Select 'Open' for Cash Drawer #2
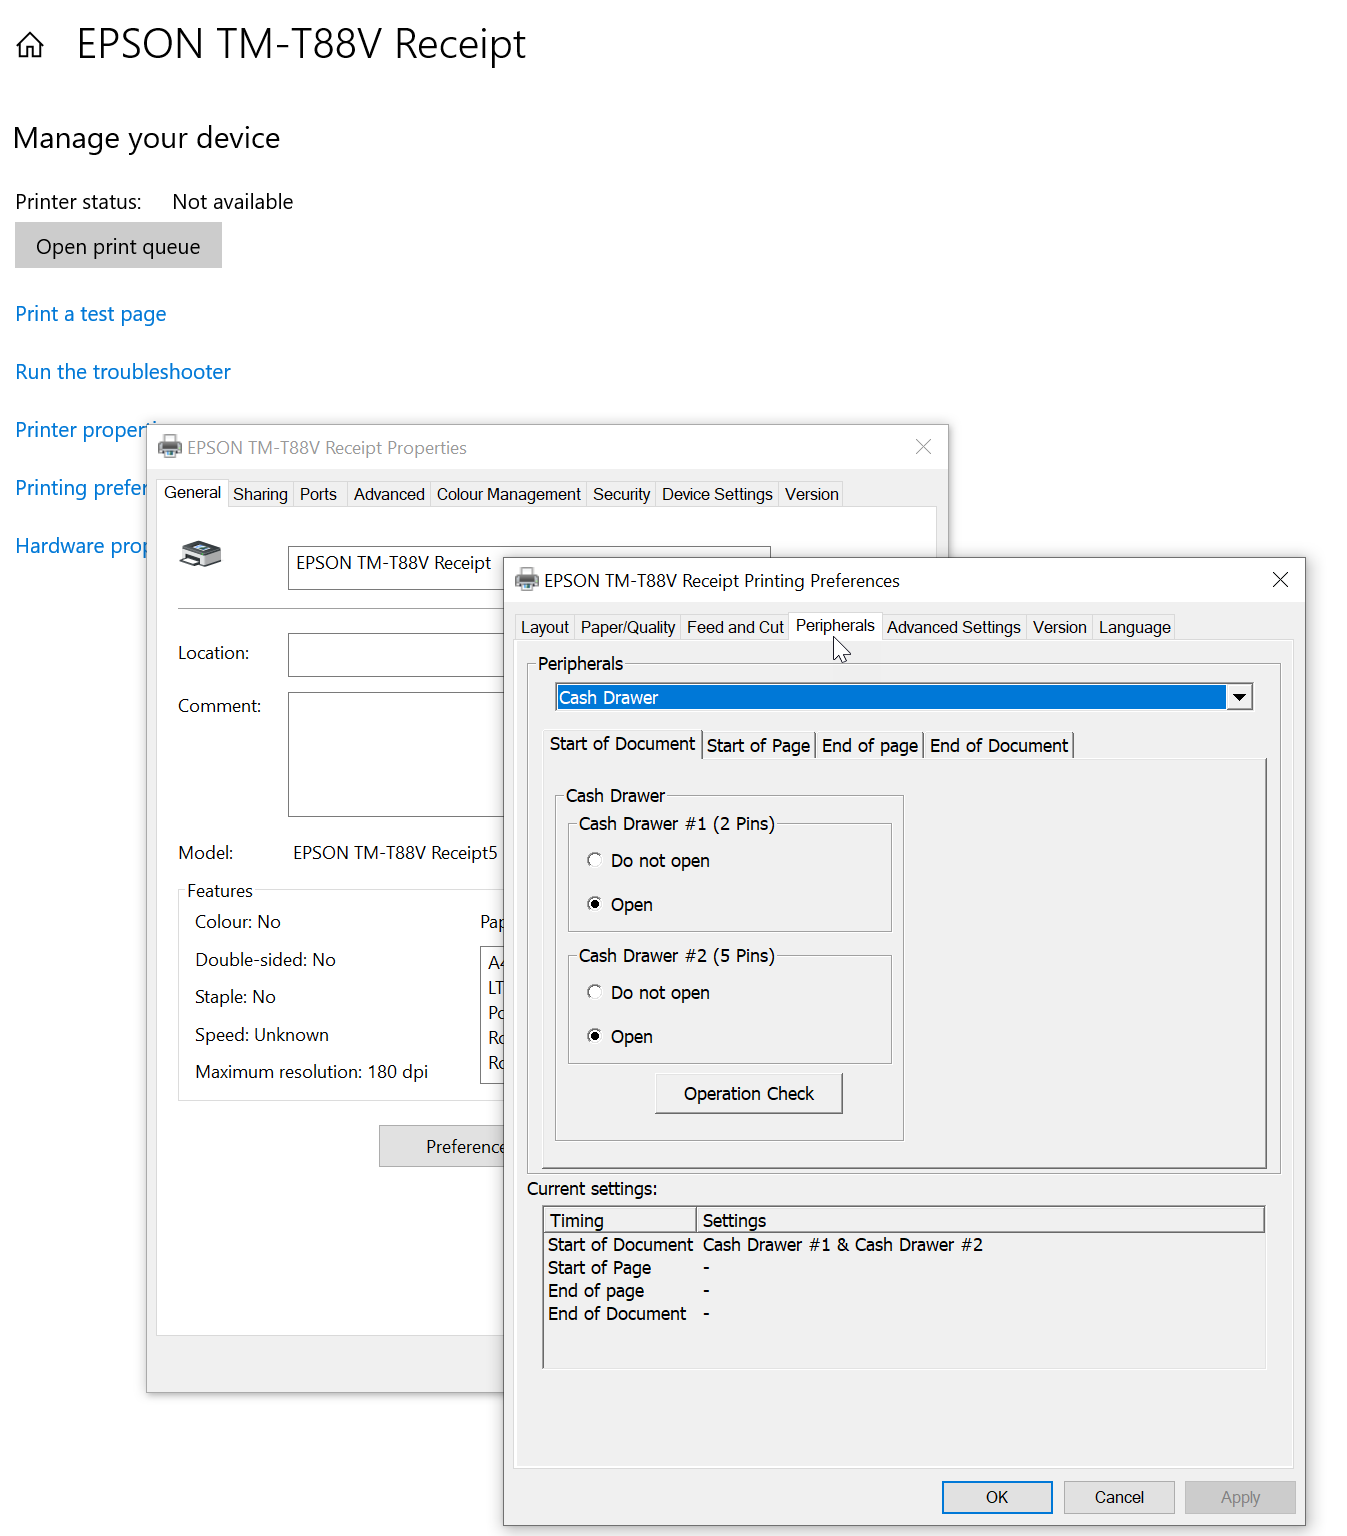Image resolution: width=1347 pixels, height=1536 pixels. 595,1036
